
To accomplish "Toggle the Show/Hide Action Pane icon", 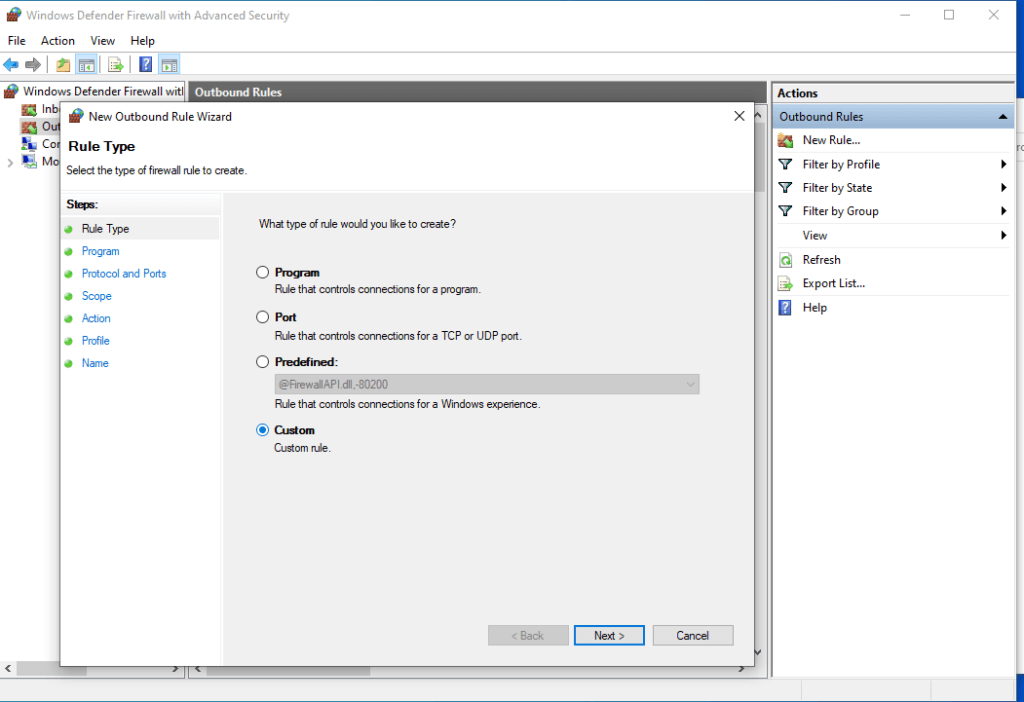I will coord(169,65).
